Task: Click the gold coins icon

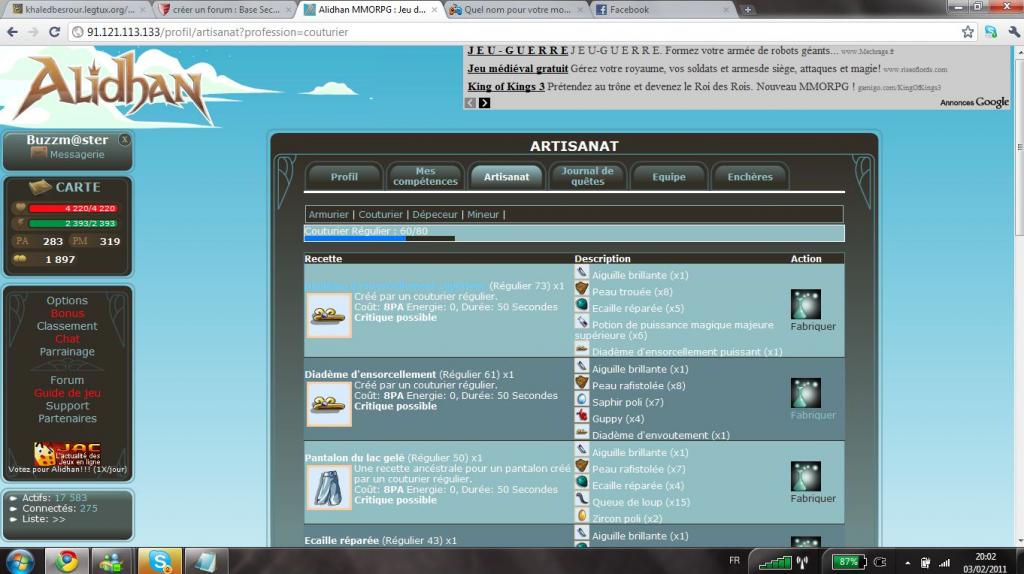Action: (20, 259)
